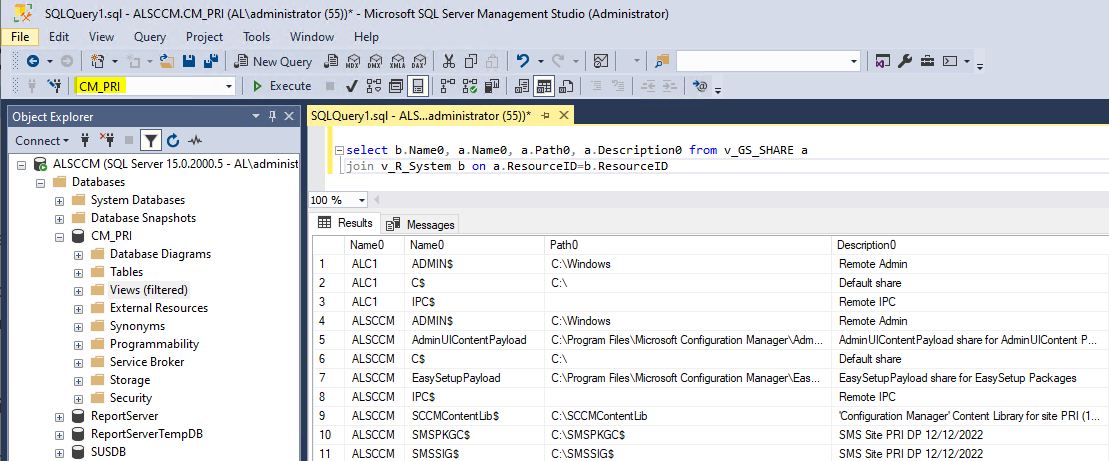Pin the SQLQuery1.sql tab

tap(546, 115)
